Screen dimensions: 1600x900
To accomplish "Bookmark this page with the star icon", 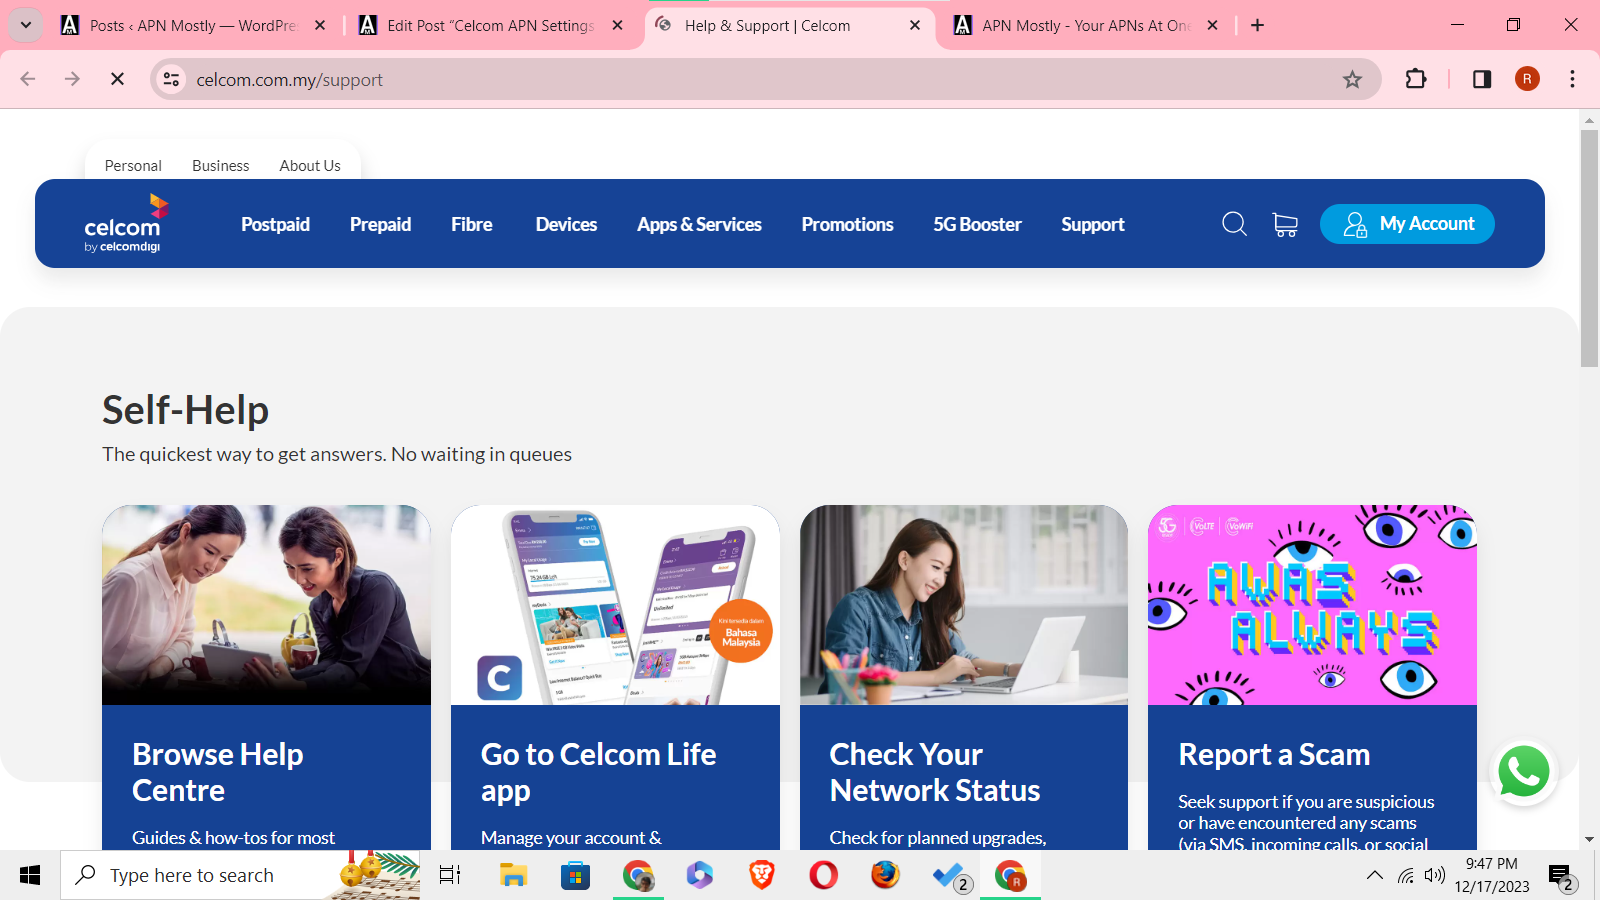I will (x=1352, y=79).
